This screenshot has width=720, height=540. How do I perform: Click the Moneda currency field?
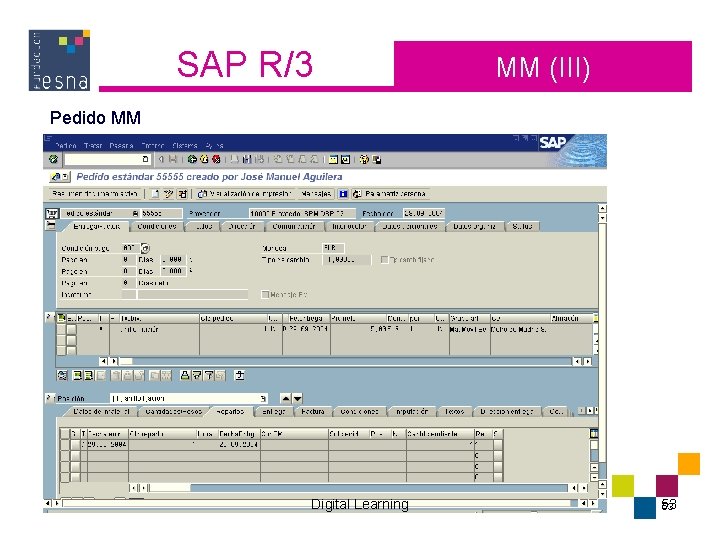[333, 248]
